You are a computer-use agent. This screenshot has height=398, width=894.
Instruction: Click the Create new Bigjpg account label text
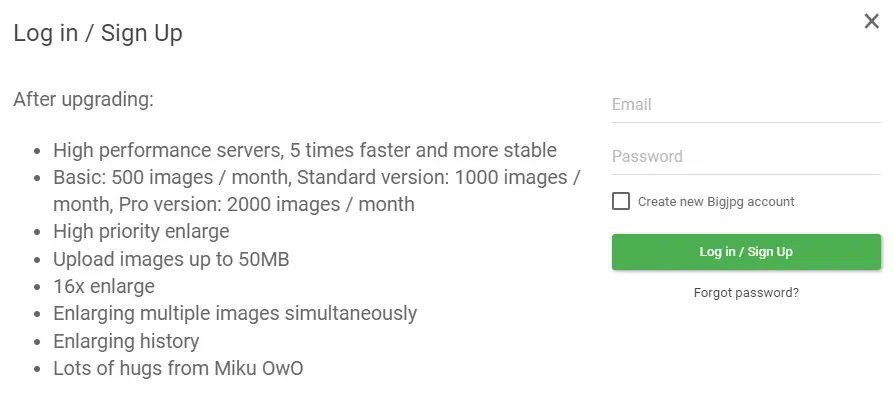pyautogui.click(x=716, y=202)
